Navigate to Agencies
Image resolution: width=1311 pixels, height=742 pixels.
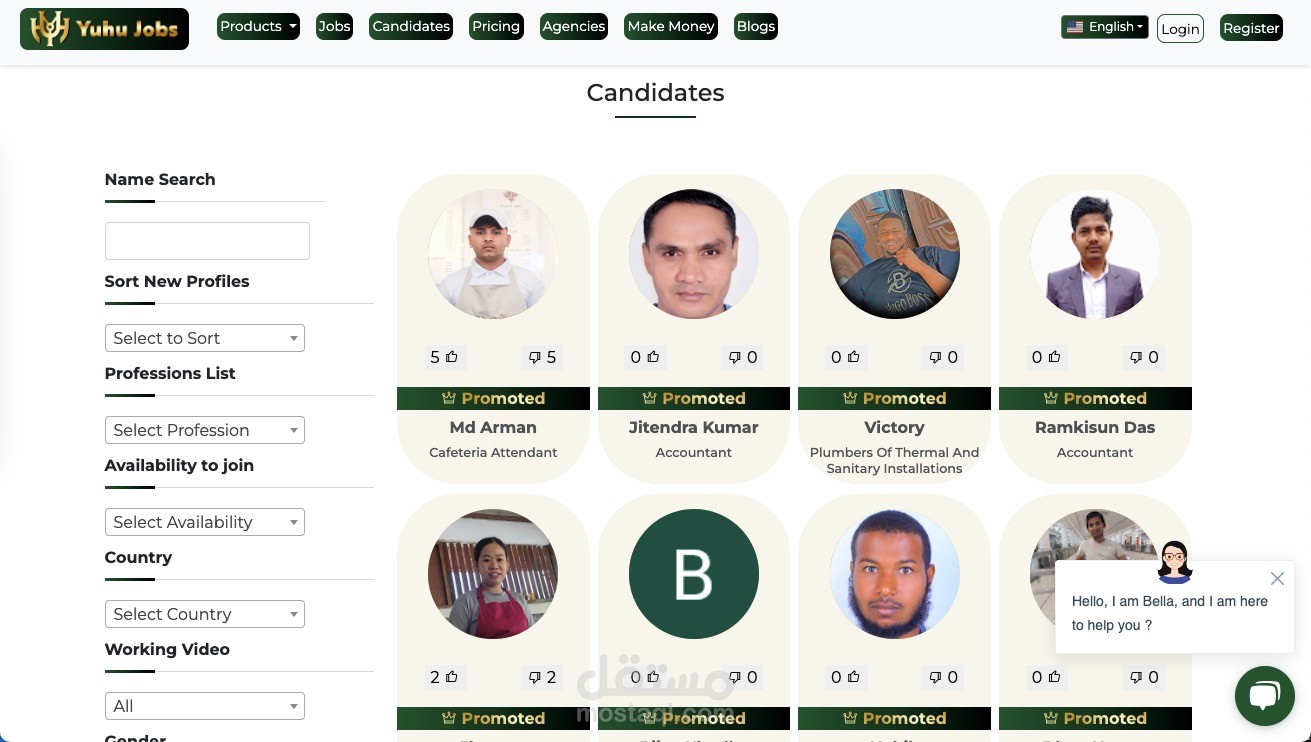574,27
